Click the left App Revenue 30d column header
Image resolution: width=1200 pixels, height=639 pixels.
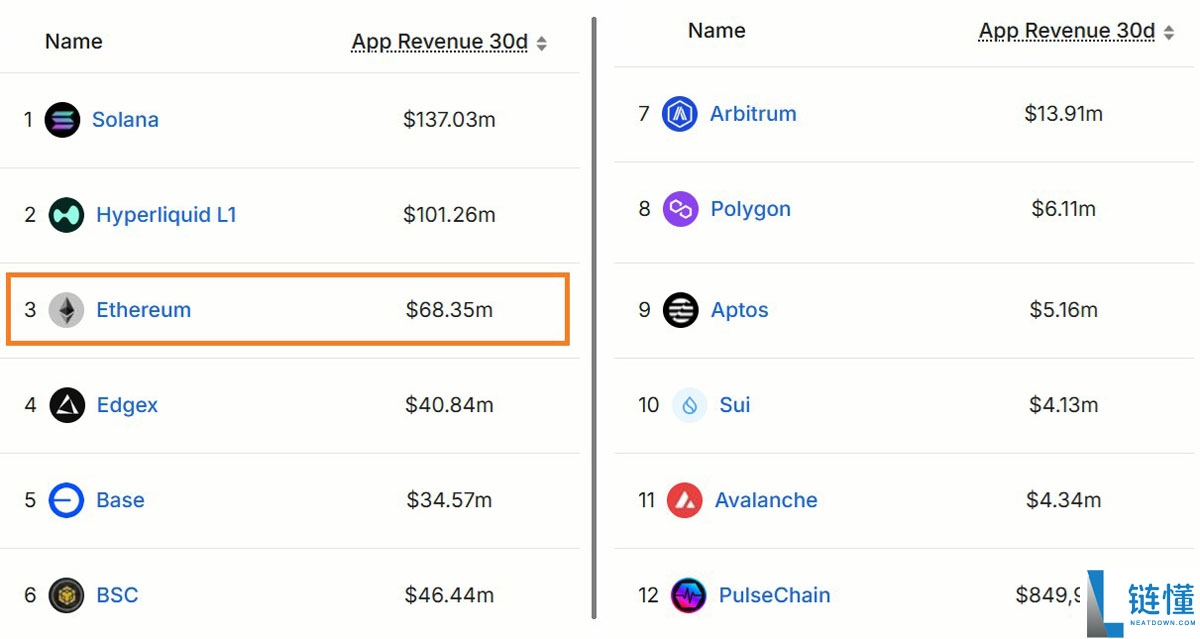click(439, 42)
